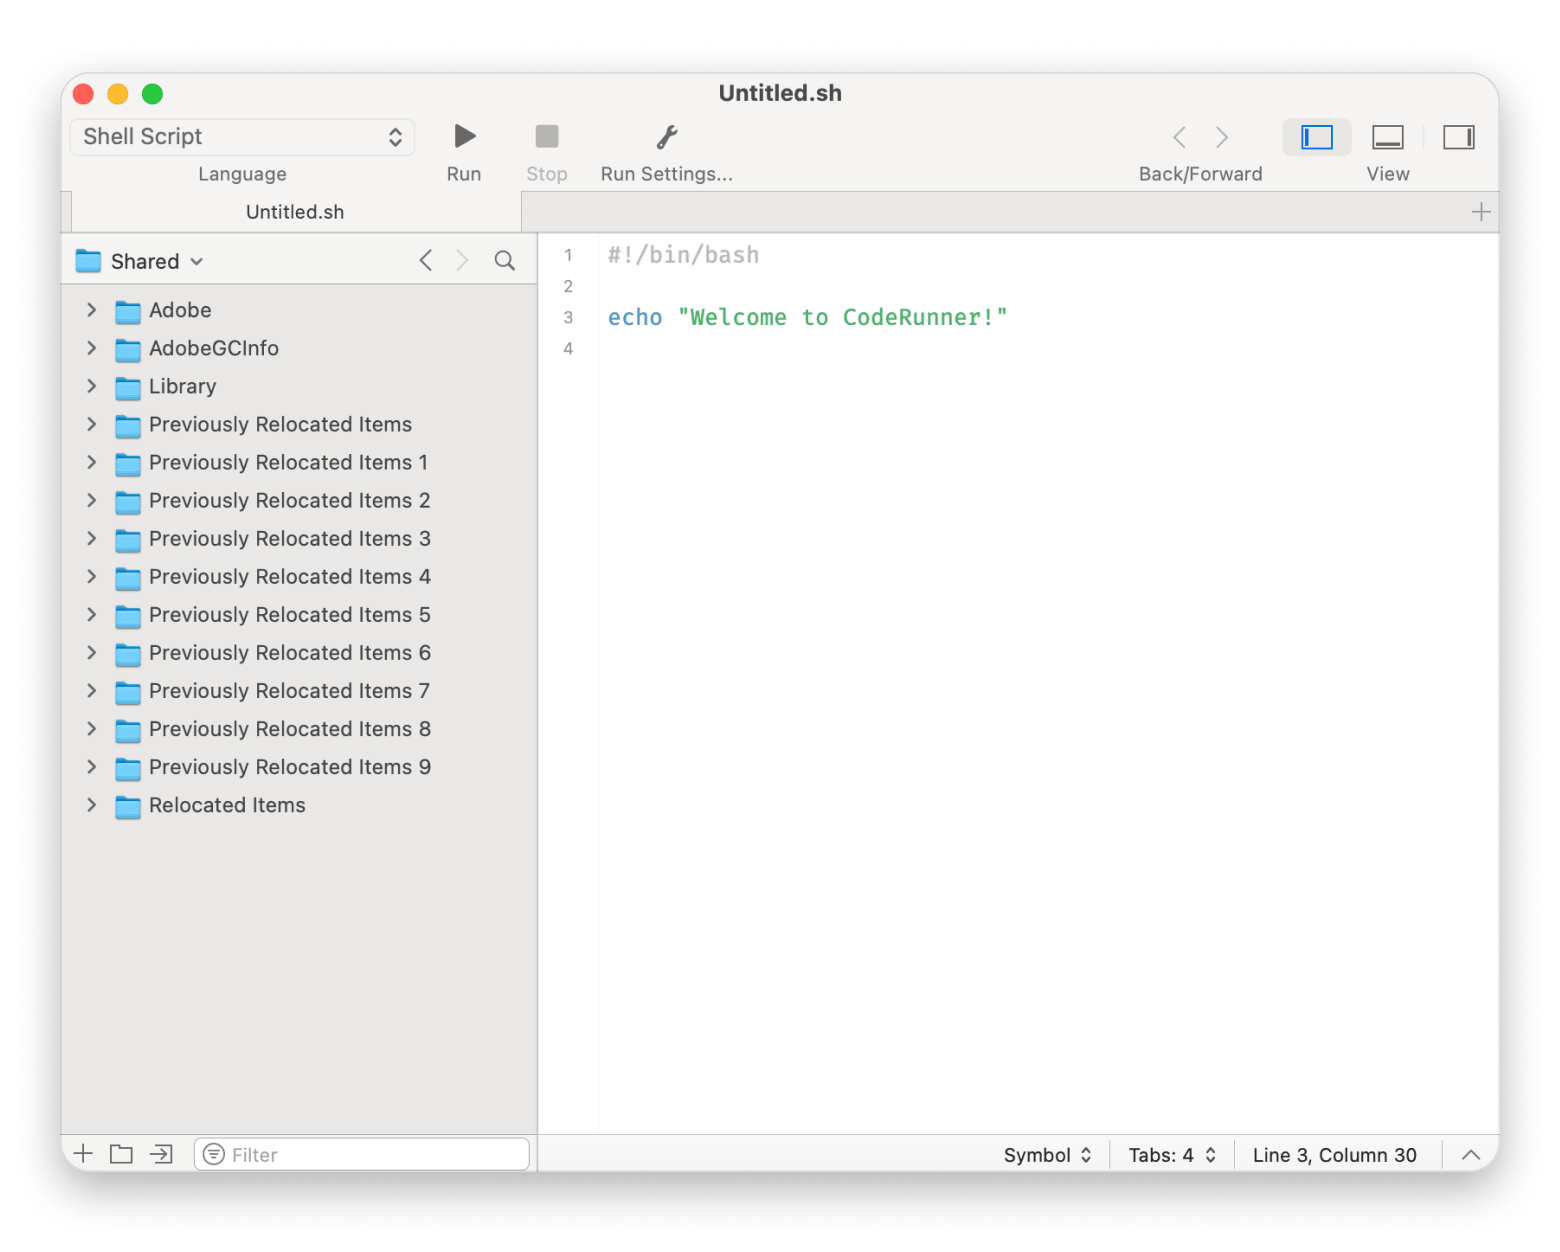Click the import arrow icon in sidebar footer
Image resolution: width=1560 pixels, height=1252 pixels.
[x=161, y=1154]
